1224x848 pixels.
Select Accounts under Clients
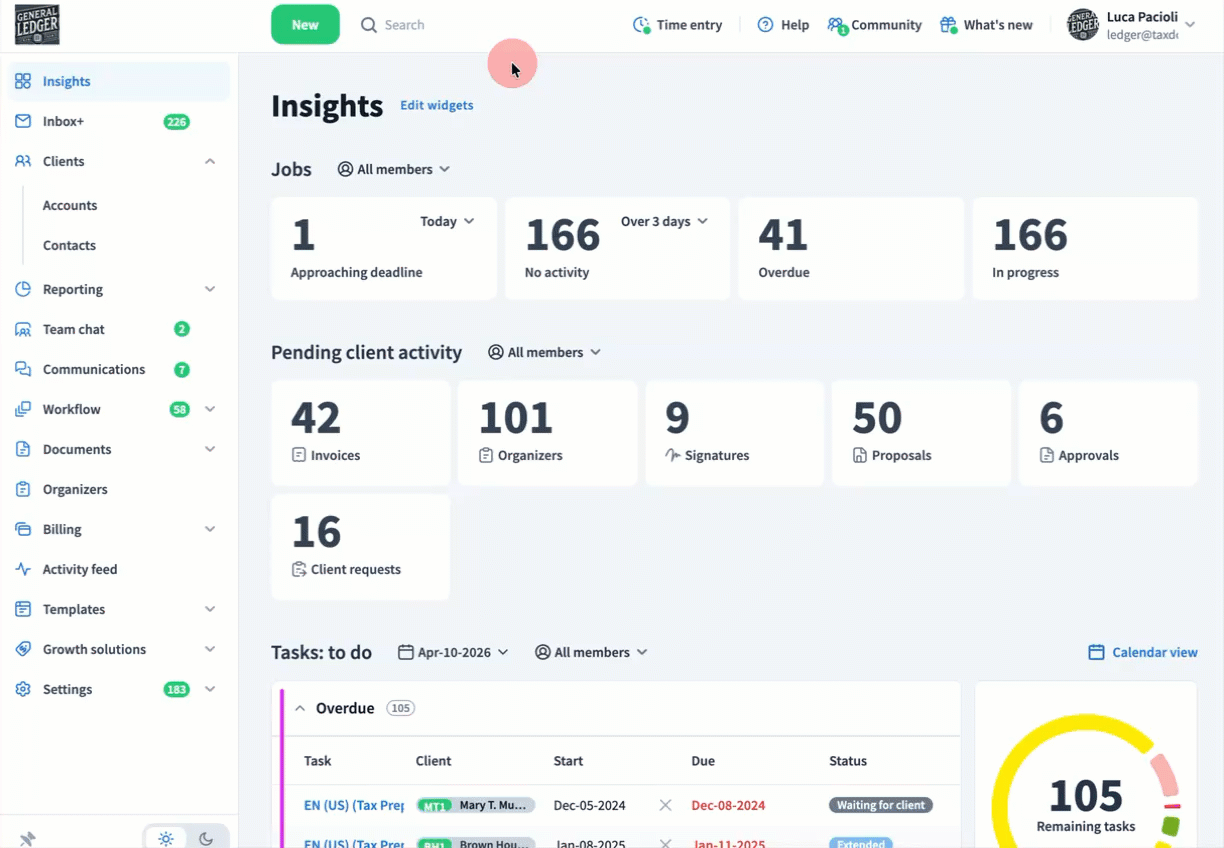[70, 205]
